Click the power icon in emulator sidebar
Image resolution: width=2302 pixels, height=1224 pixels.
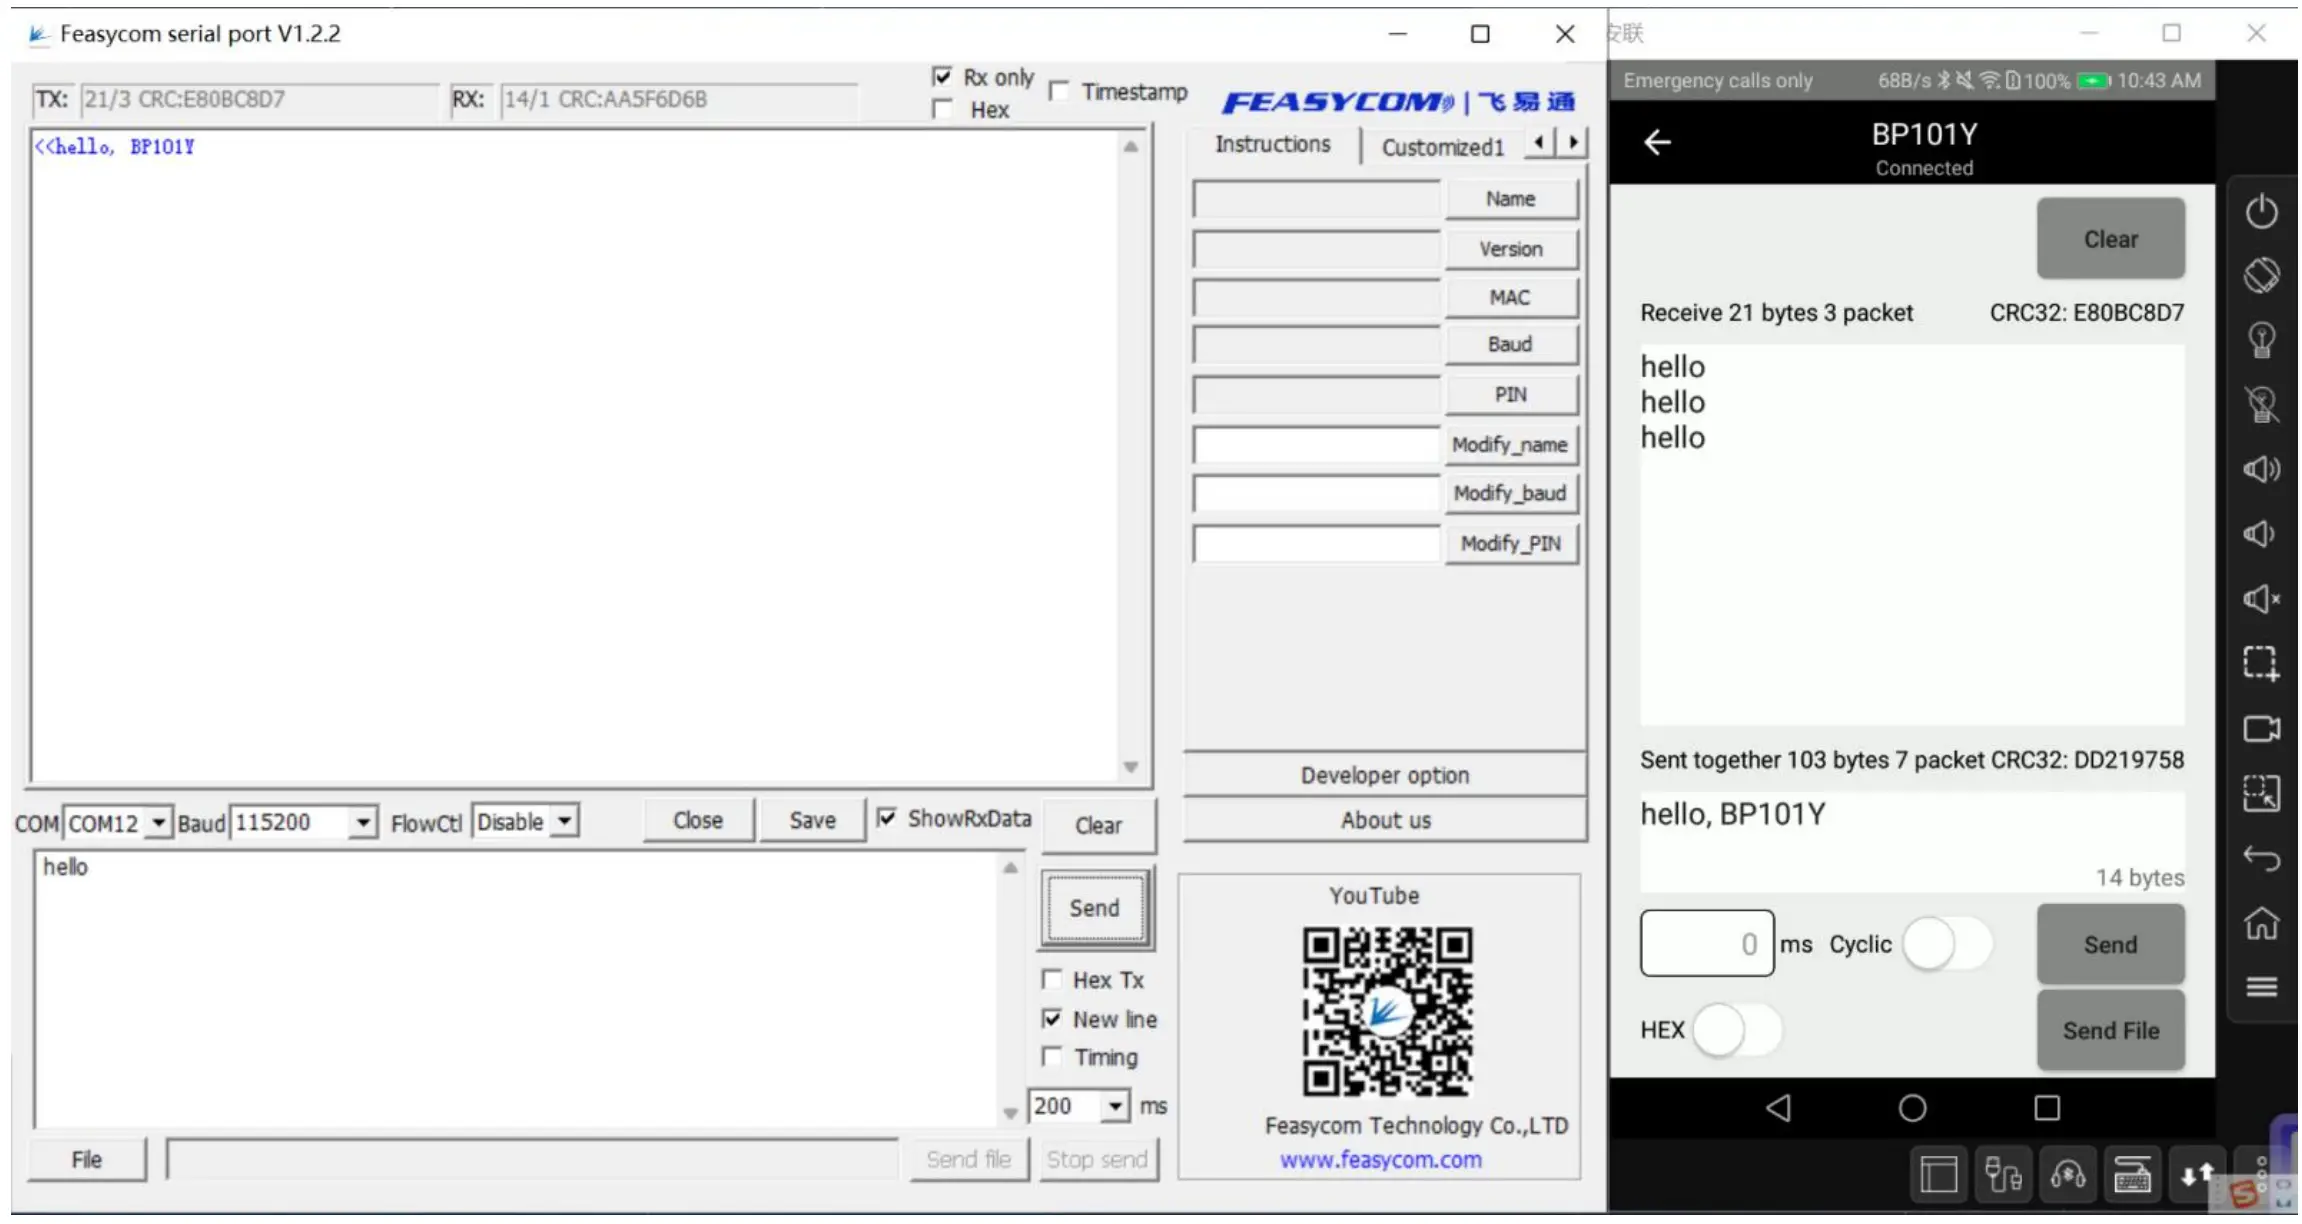click(x=2260, y=212)
